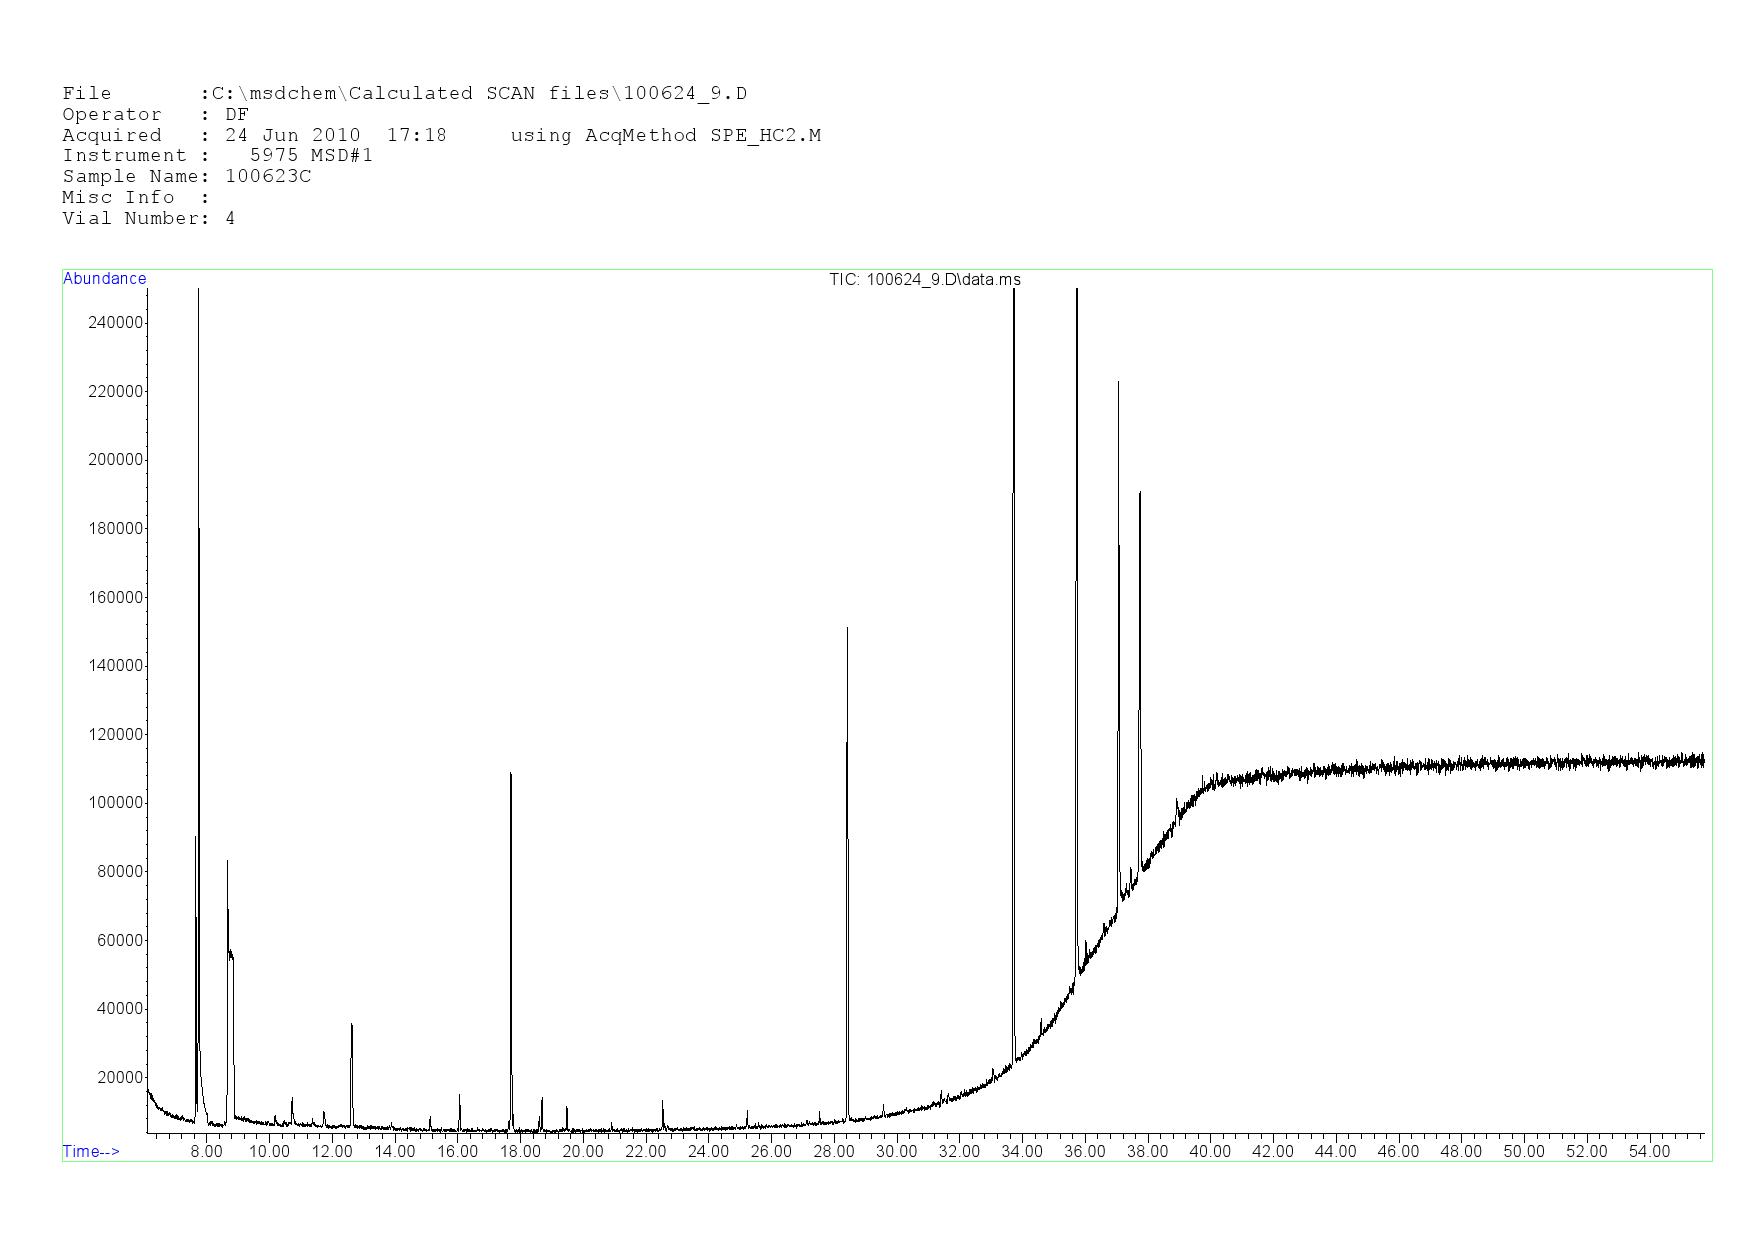Click the Sample Name value 100623C
Image resolution: width=1754 pixels, height=1240 pixels.
pyautogui.click(x=268, y=177)
